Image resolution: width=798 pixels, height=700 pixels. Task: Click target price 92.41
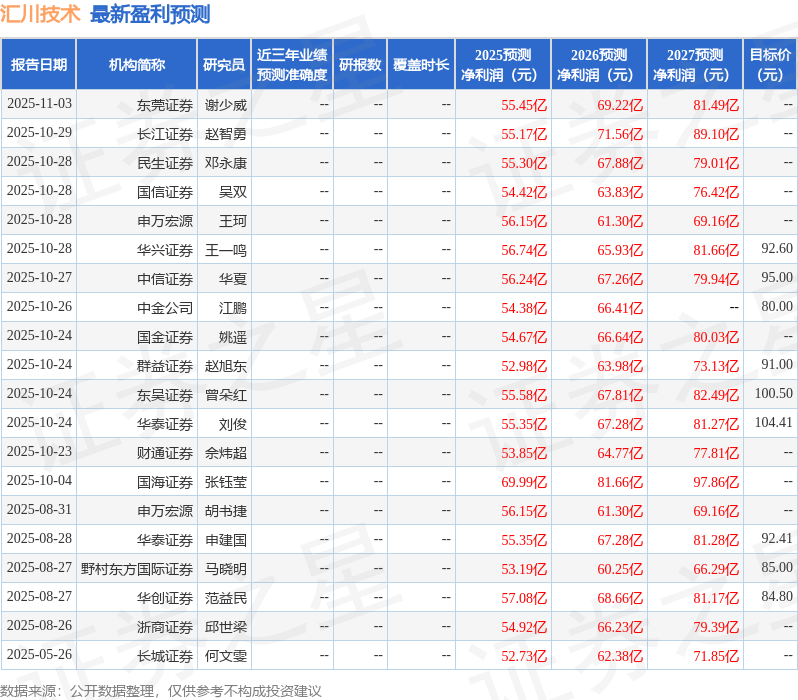777,539
